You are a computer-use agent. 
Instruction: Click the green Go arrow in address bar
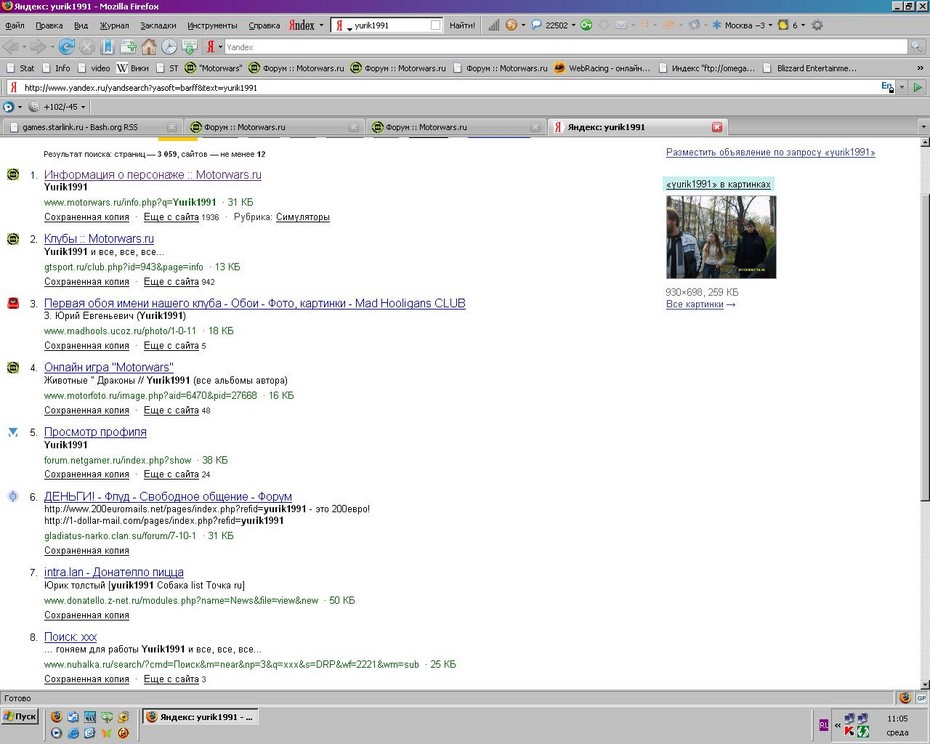(x=918, y=87)
